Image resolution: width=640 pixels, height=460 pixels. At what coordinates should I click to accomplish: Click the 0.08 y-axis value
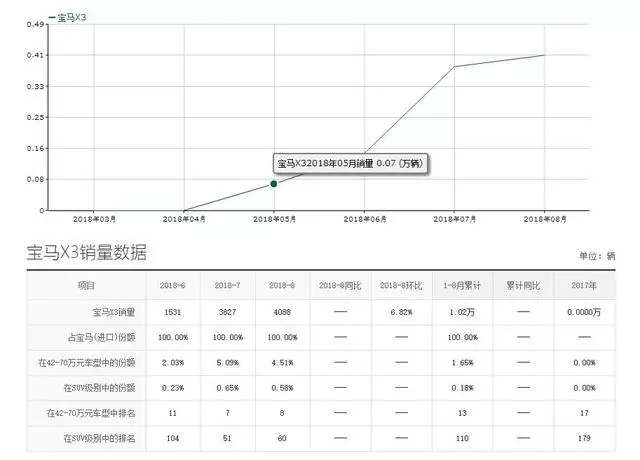coord(35,180)
